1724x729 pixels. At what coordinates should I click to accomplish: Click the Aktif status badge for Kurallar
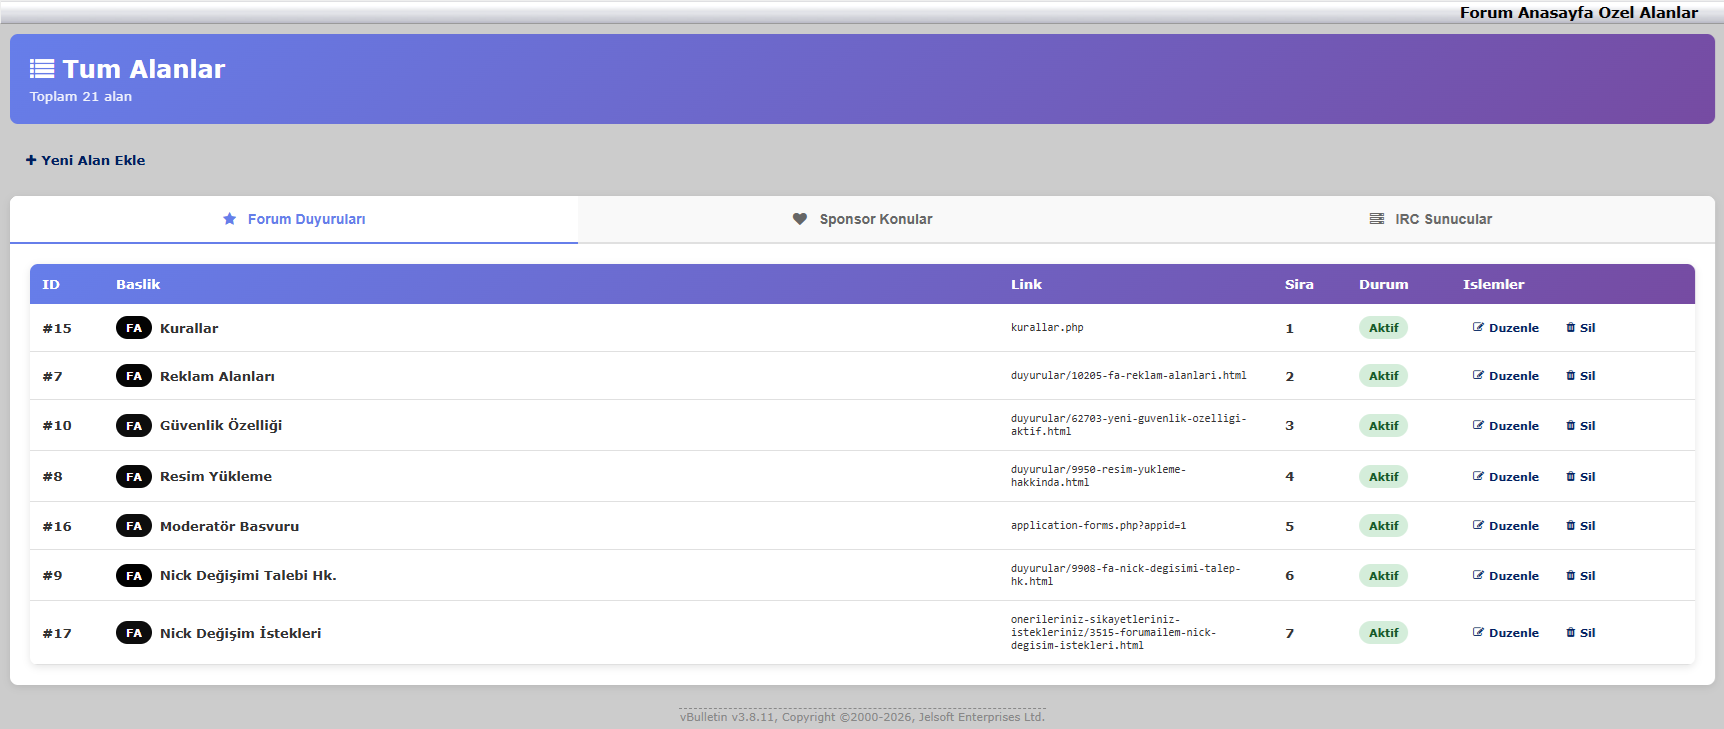pyautogui.click(x=1383, y=328)
